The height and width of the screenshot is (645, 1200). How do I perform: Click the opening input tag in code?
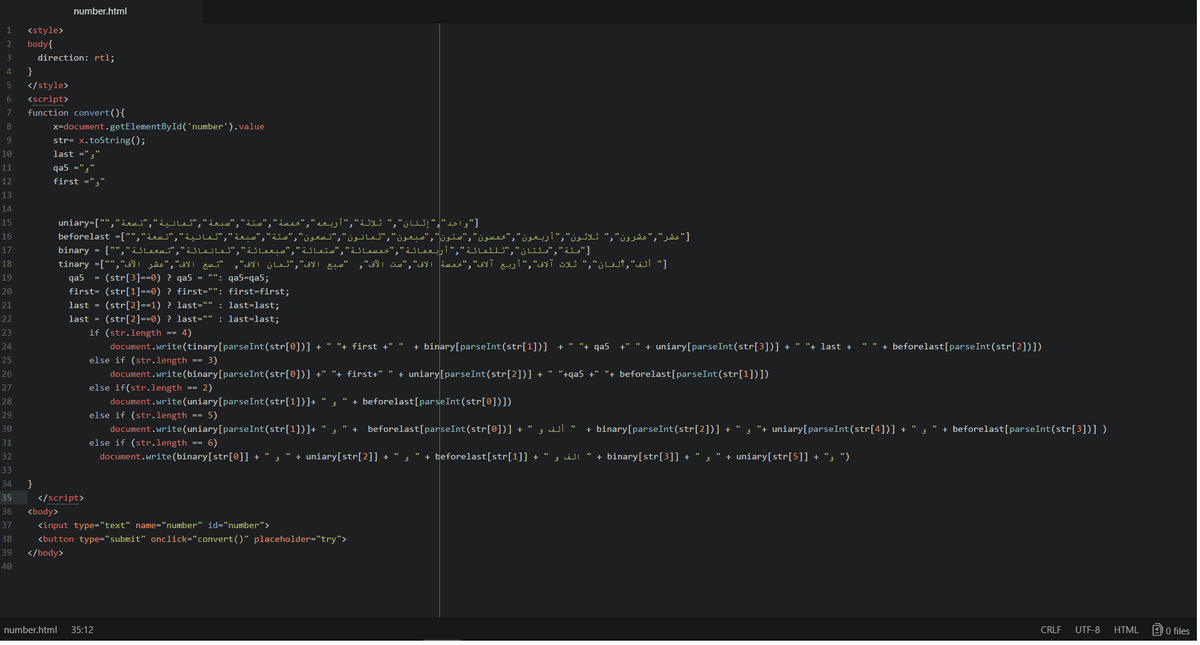point(54,525)
